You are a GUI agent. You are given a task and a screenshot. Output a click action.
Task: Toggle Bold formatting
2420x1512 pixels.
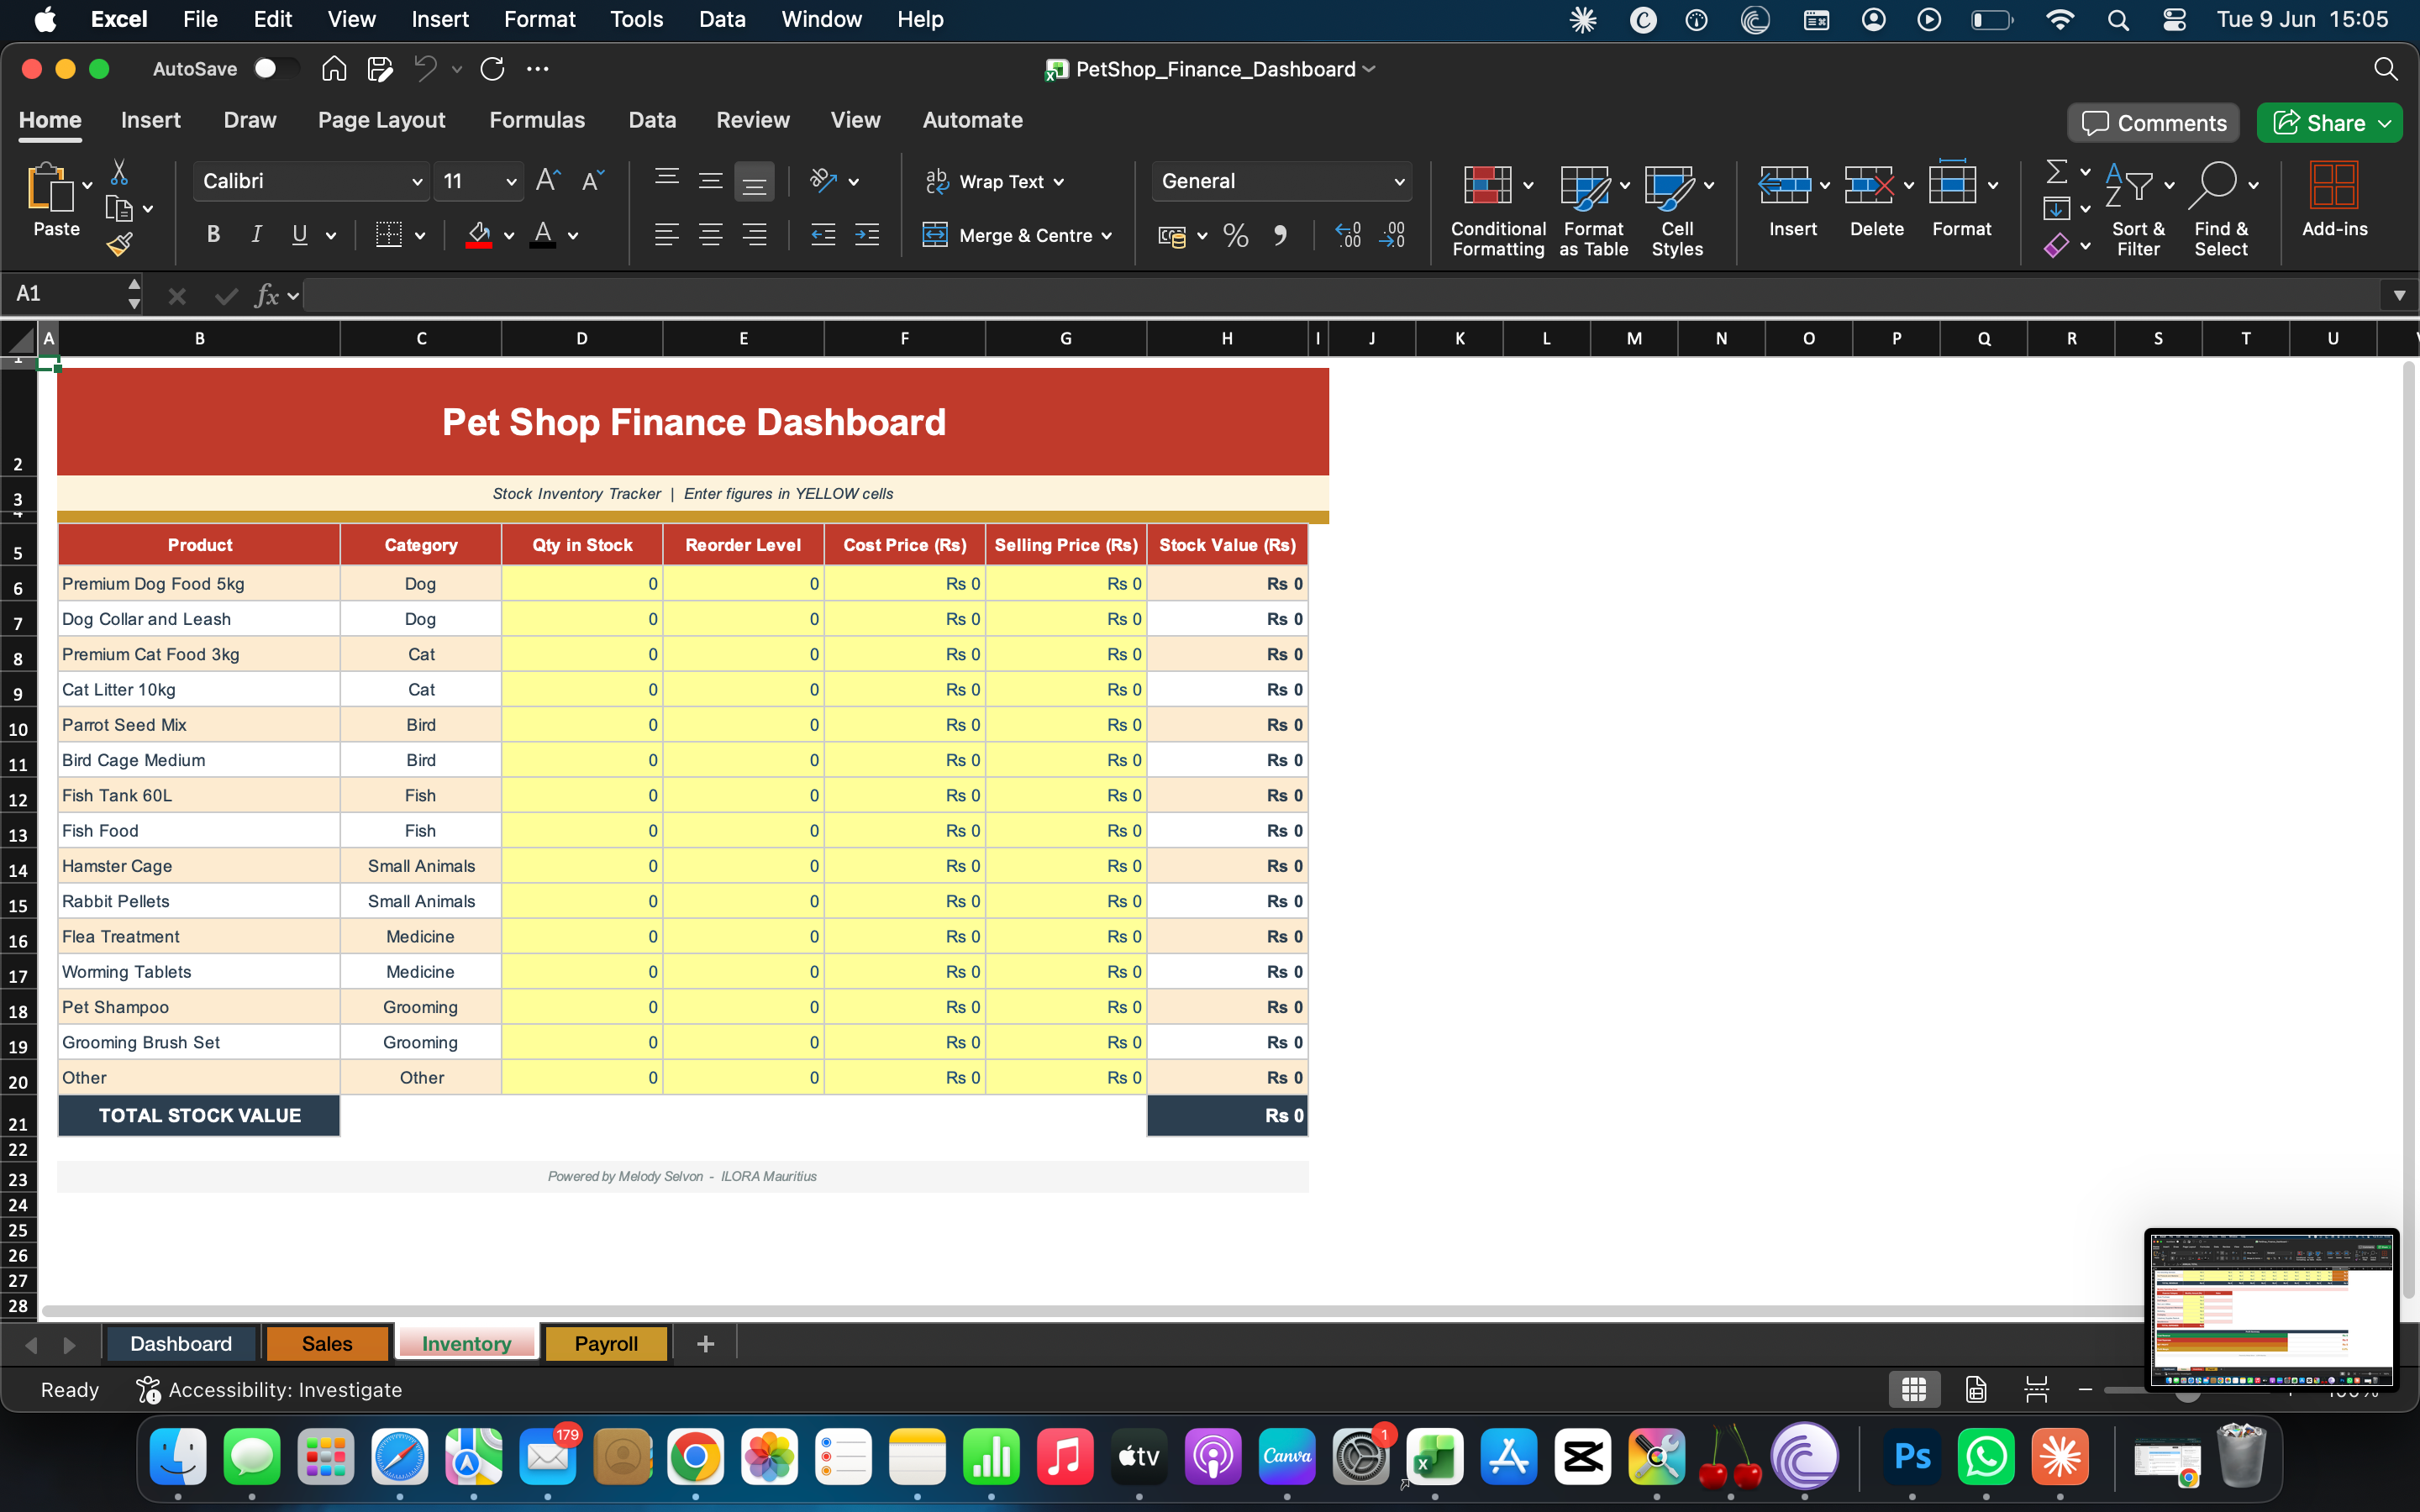[213, 235]
